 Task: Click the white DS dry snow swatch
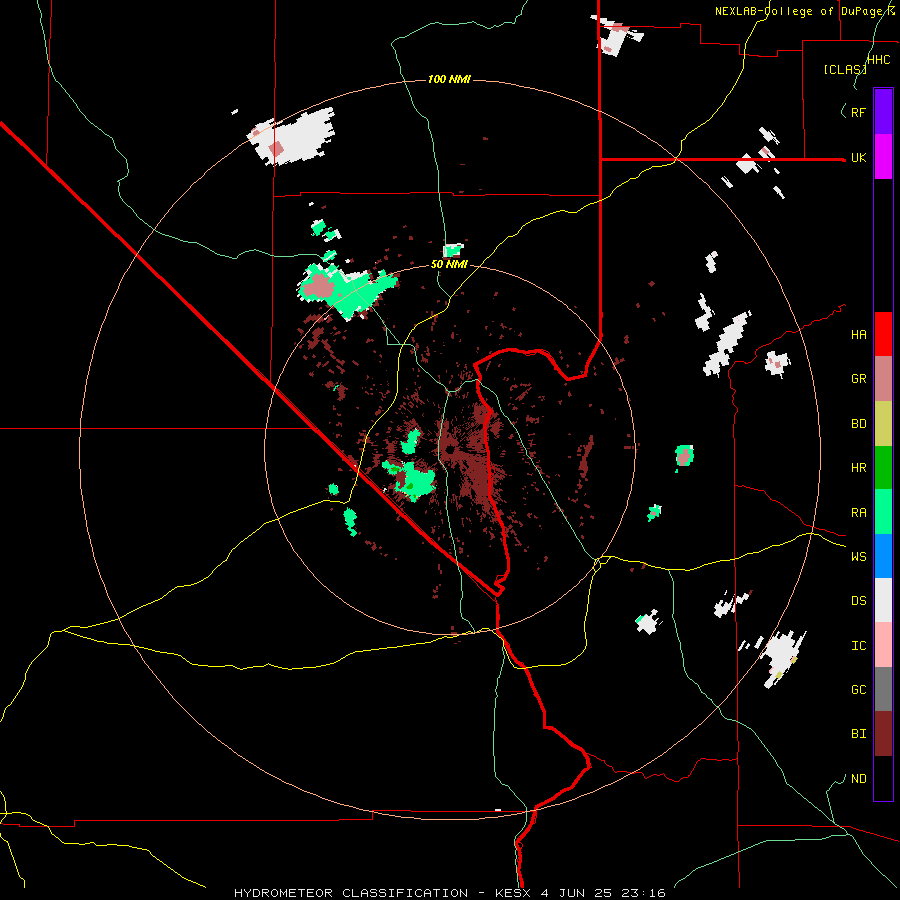coord(883,600)
